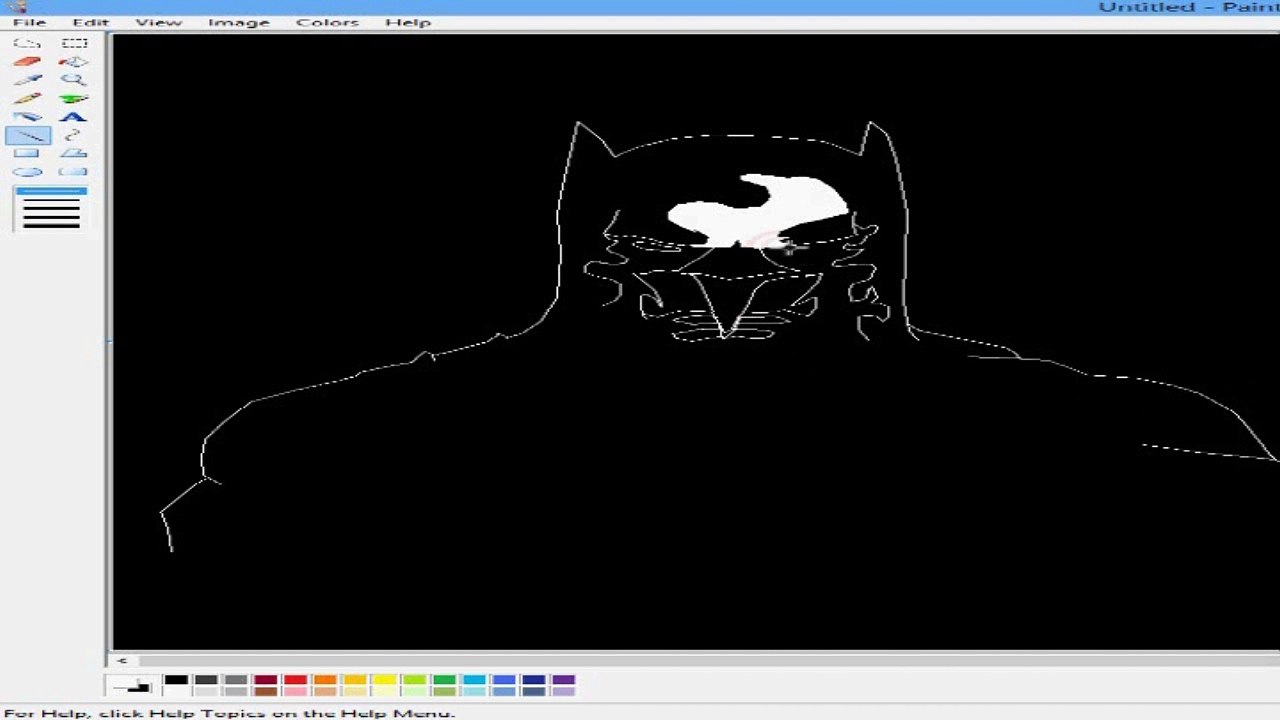This screenshot has width=1280, height=720.
Task: Select the Magnifier tool
Action: [74, 80]
